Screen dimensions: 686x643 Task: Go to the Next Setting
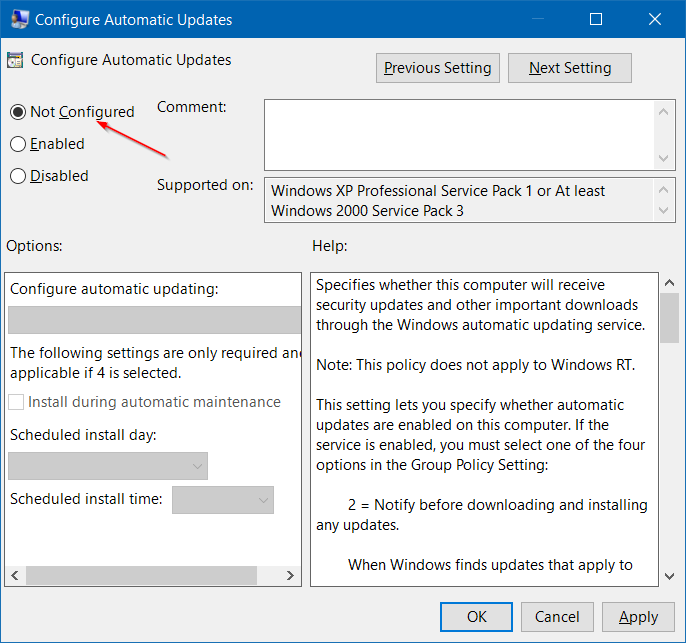[x=570, y=68]
